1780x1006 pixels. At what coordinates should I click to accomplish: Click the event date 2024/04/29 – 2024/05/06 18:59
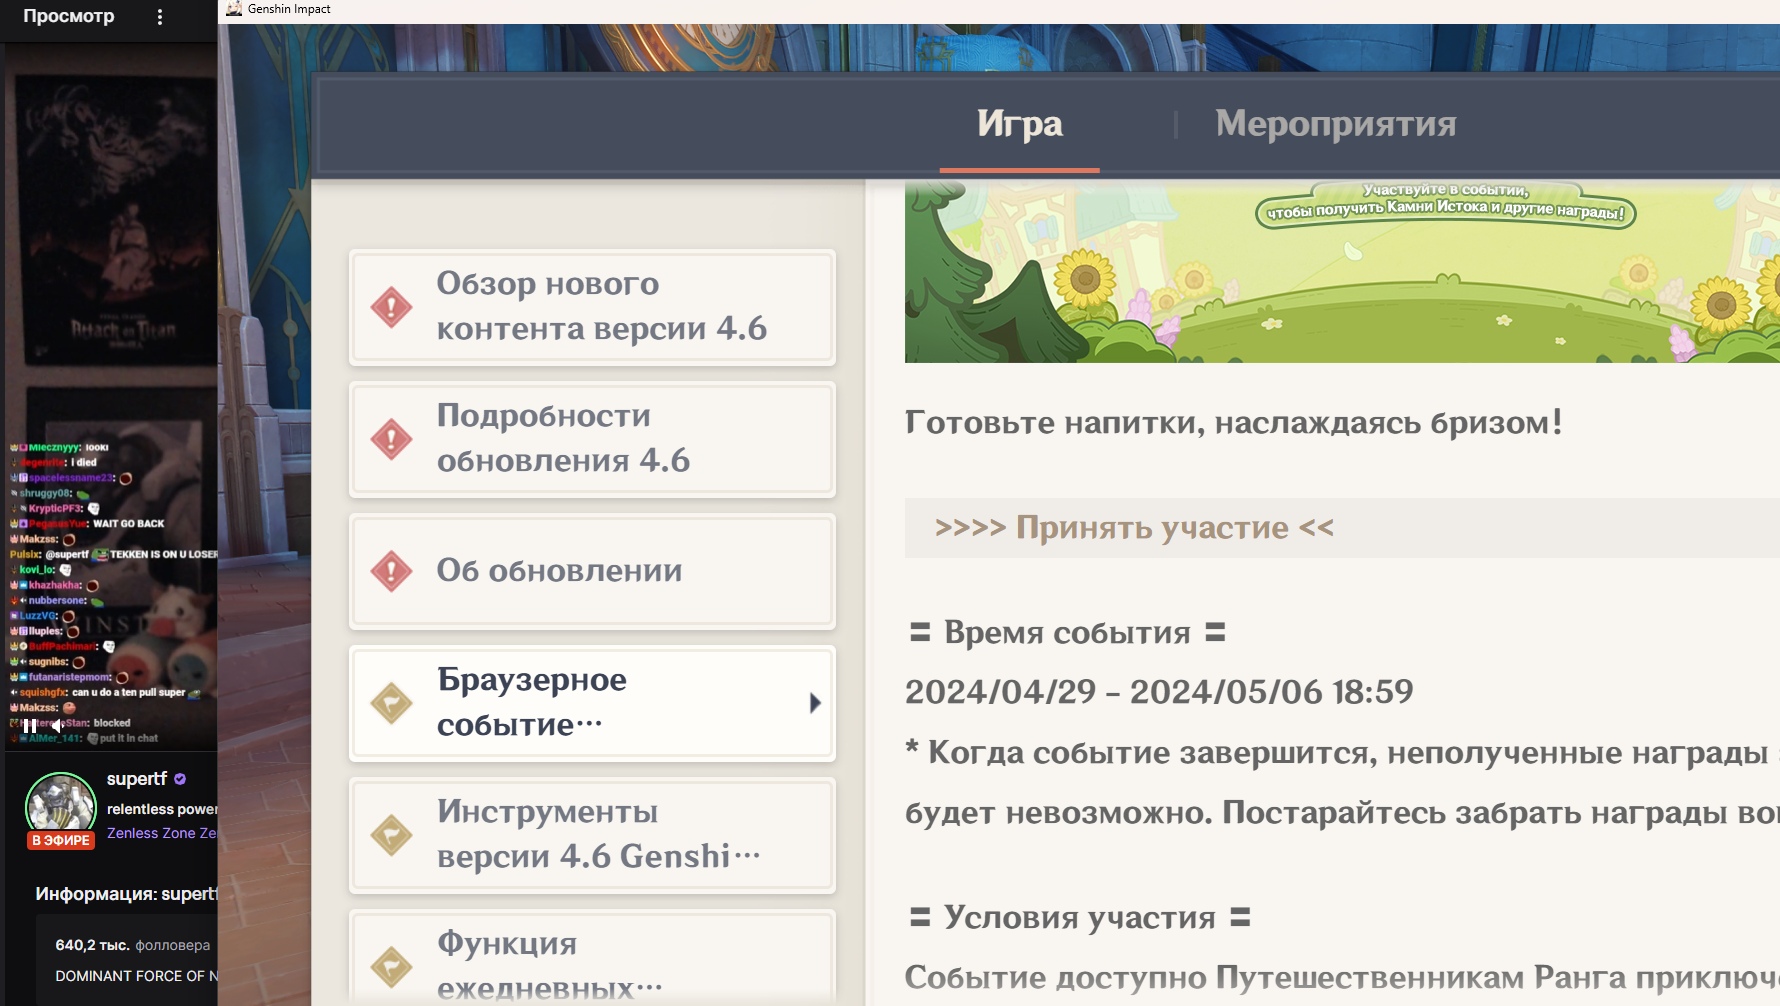click(x=1159, y=691)
